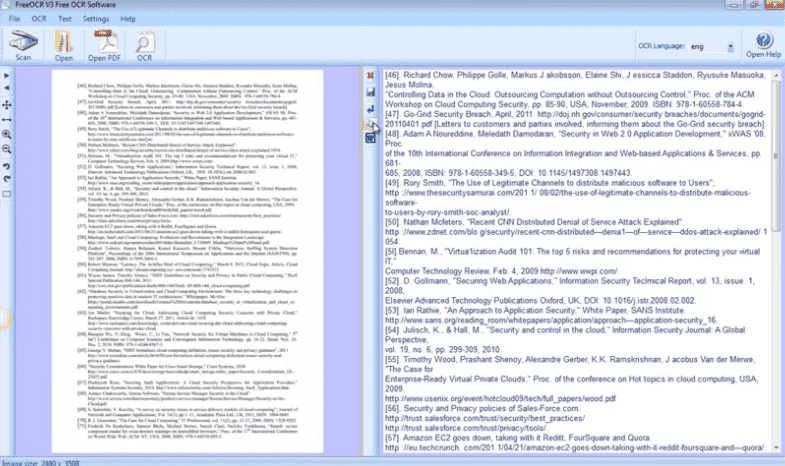Open the Text menu

65,19
